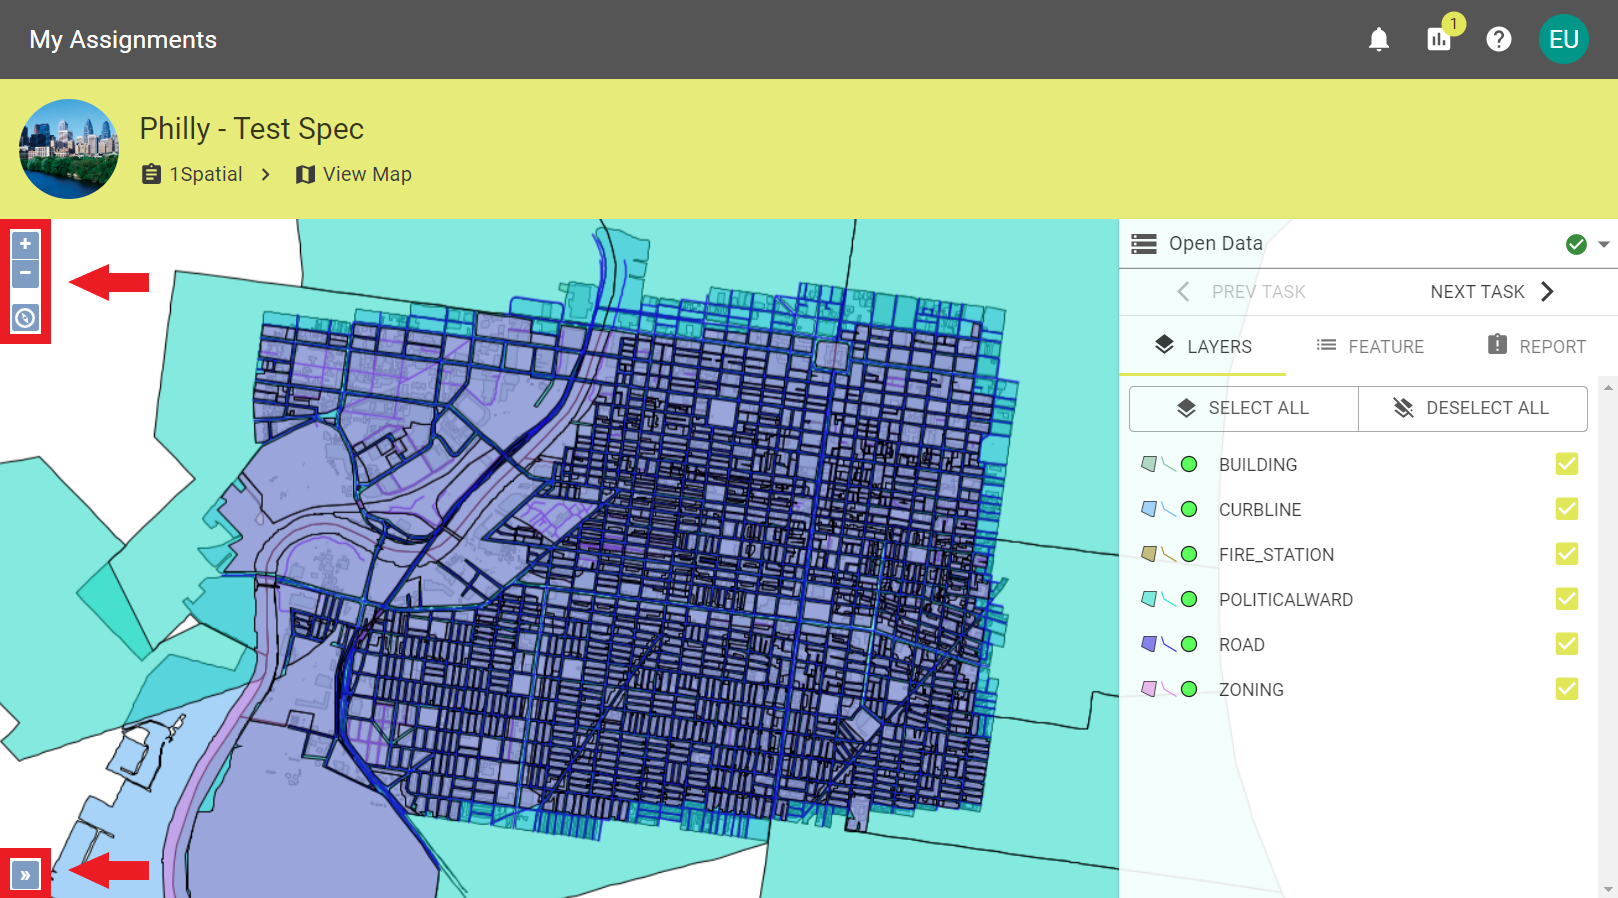This screenshot has width=1618, height=898.
Task: Open View Map link
Action: click(354, 174)
